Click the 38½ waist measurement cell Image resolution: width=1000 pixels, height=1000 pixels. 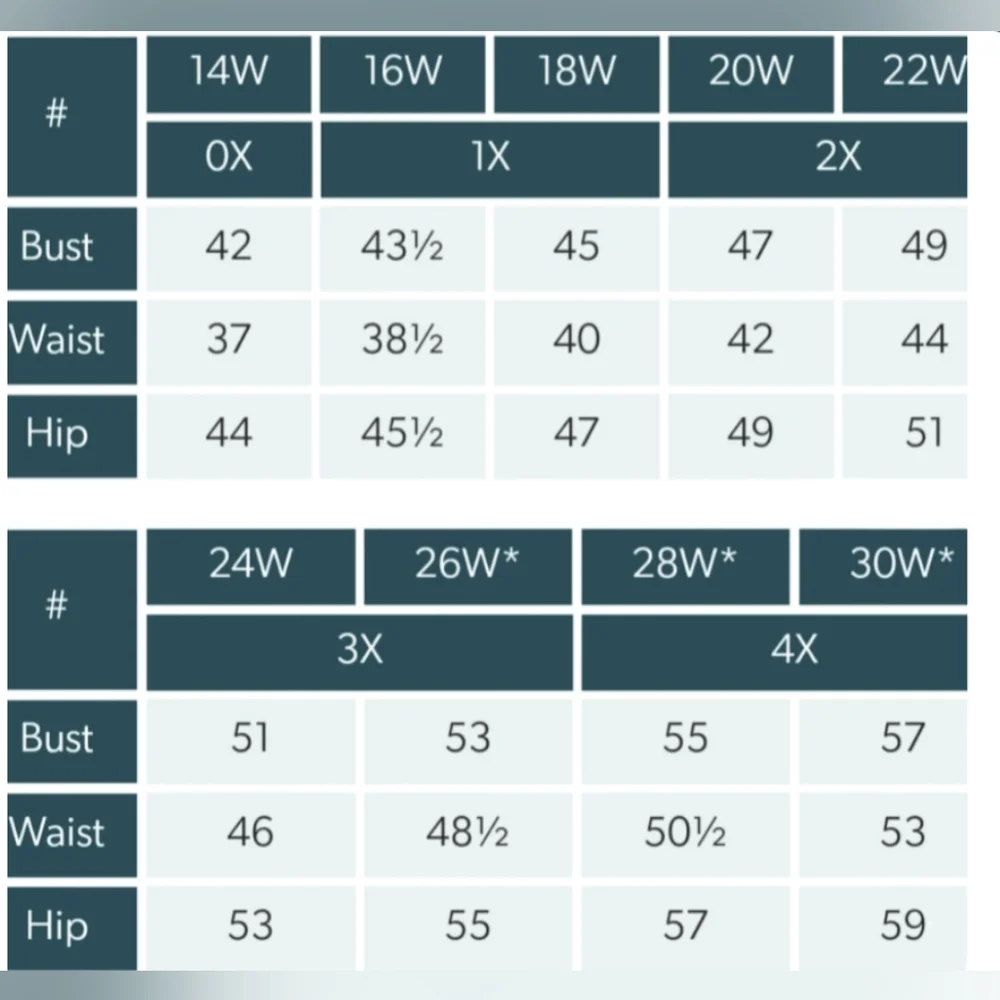[x=402, y=342]
